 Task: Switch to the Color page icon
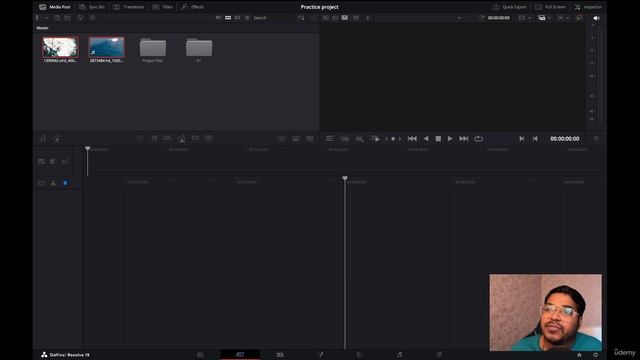[359, 355]
